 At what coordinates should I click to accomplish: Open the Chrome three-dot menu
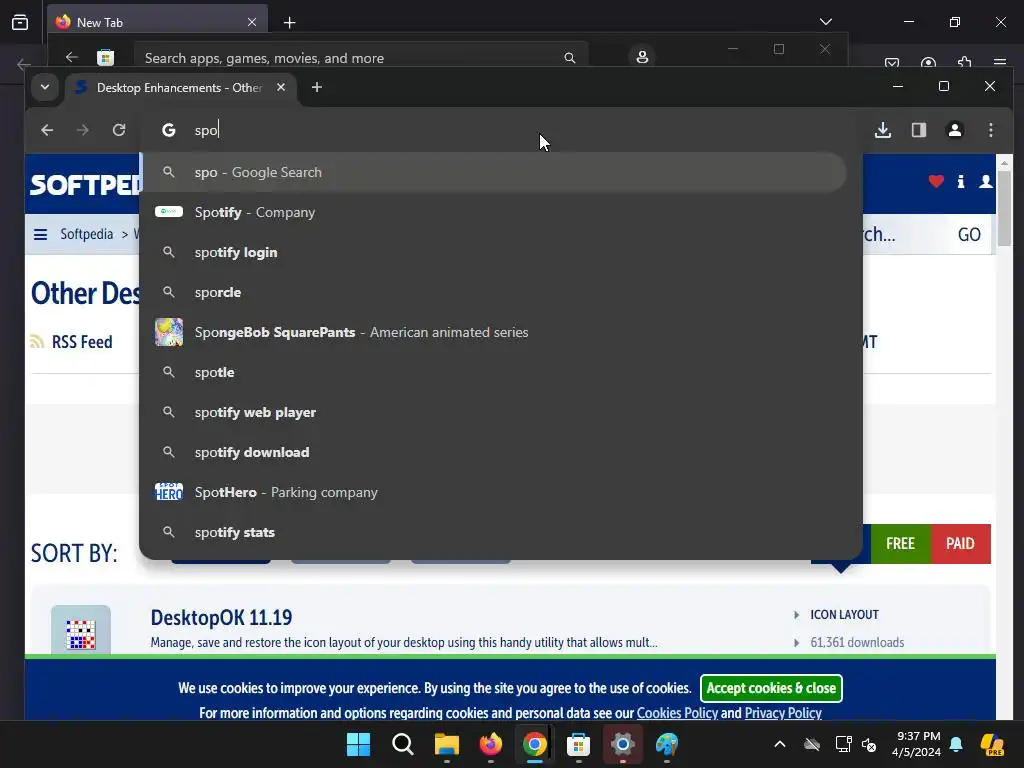click(991, 130)
